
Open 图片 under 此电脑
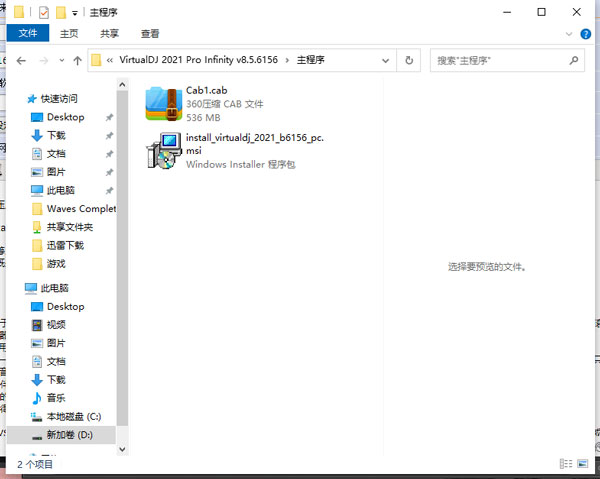[56, 343]
